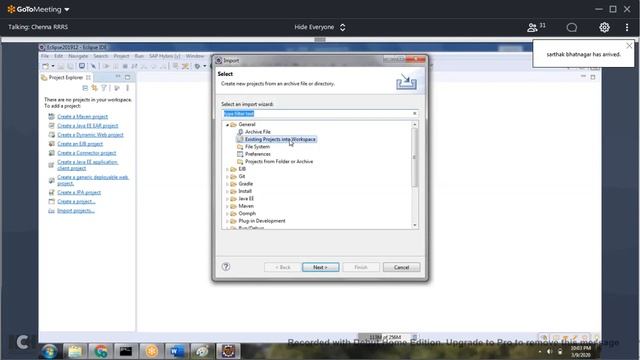Click the 'Import projects...' link
640x360 pixels.
point(76,211)
